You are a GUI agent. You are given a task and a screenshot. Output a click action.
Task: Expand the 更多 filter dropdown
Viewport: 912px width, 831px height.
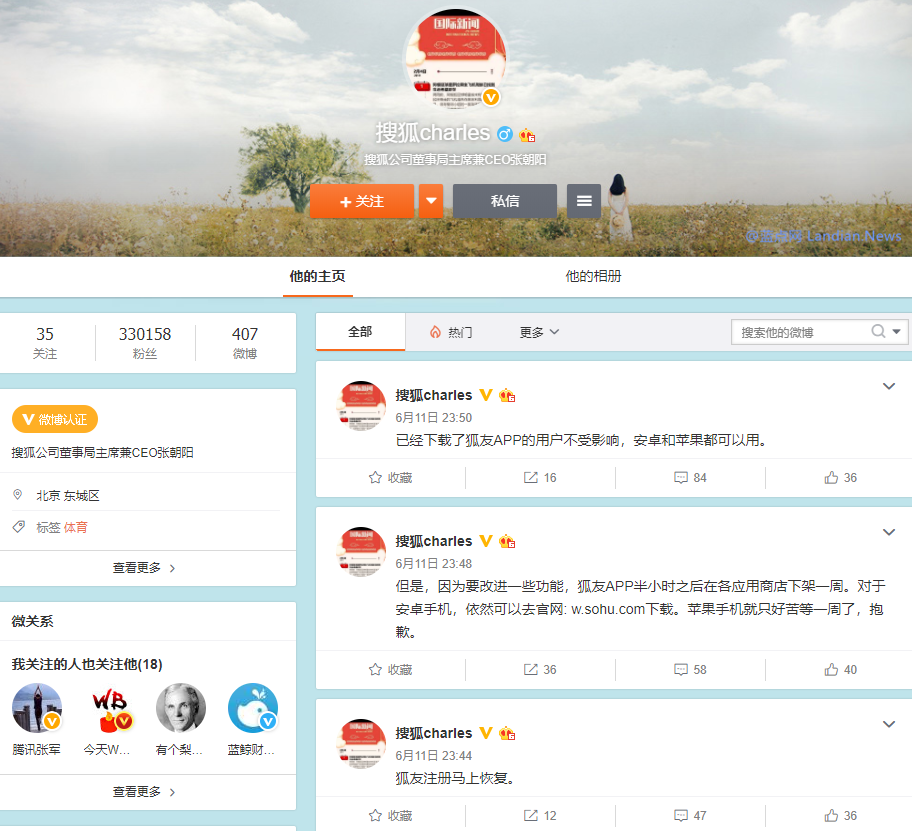coord(539,332)
